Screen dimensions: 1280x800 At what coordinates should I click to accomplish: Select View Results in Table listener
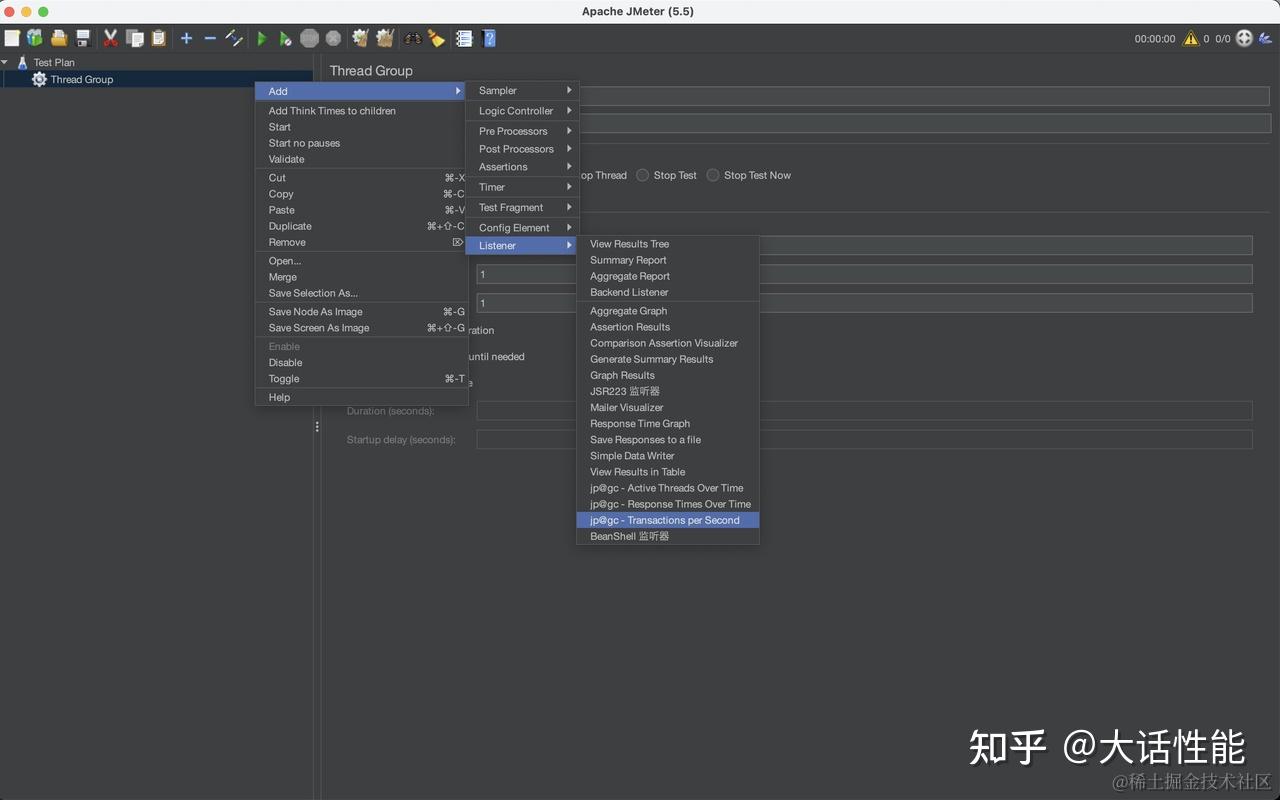(x=668, y=472)
